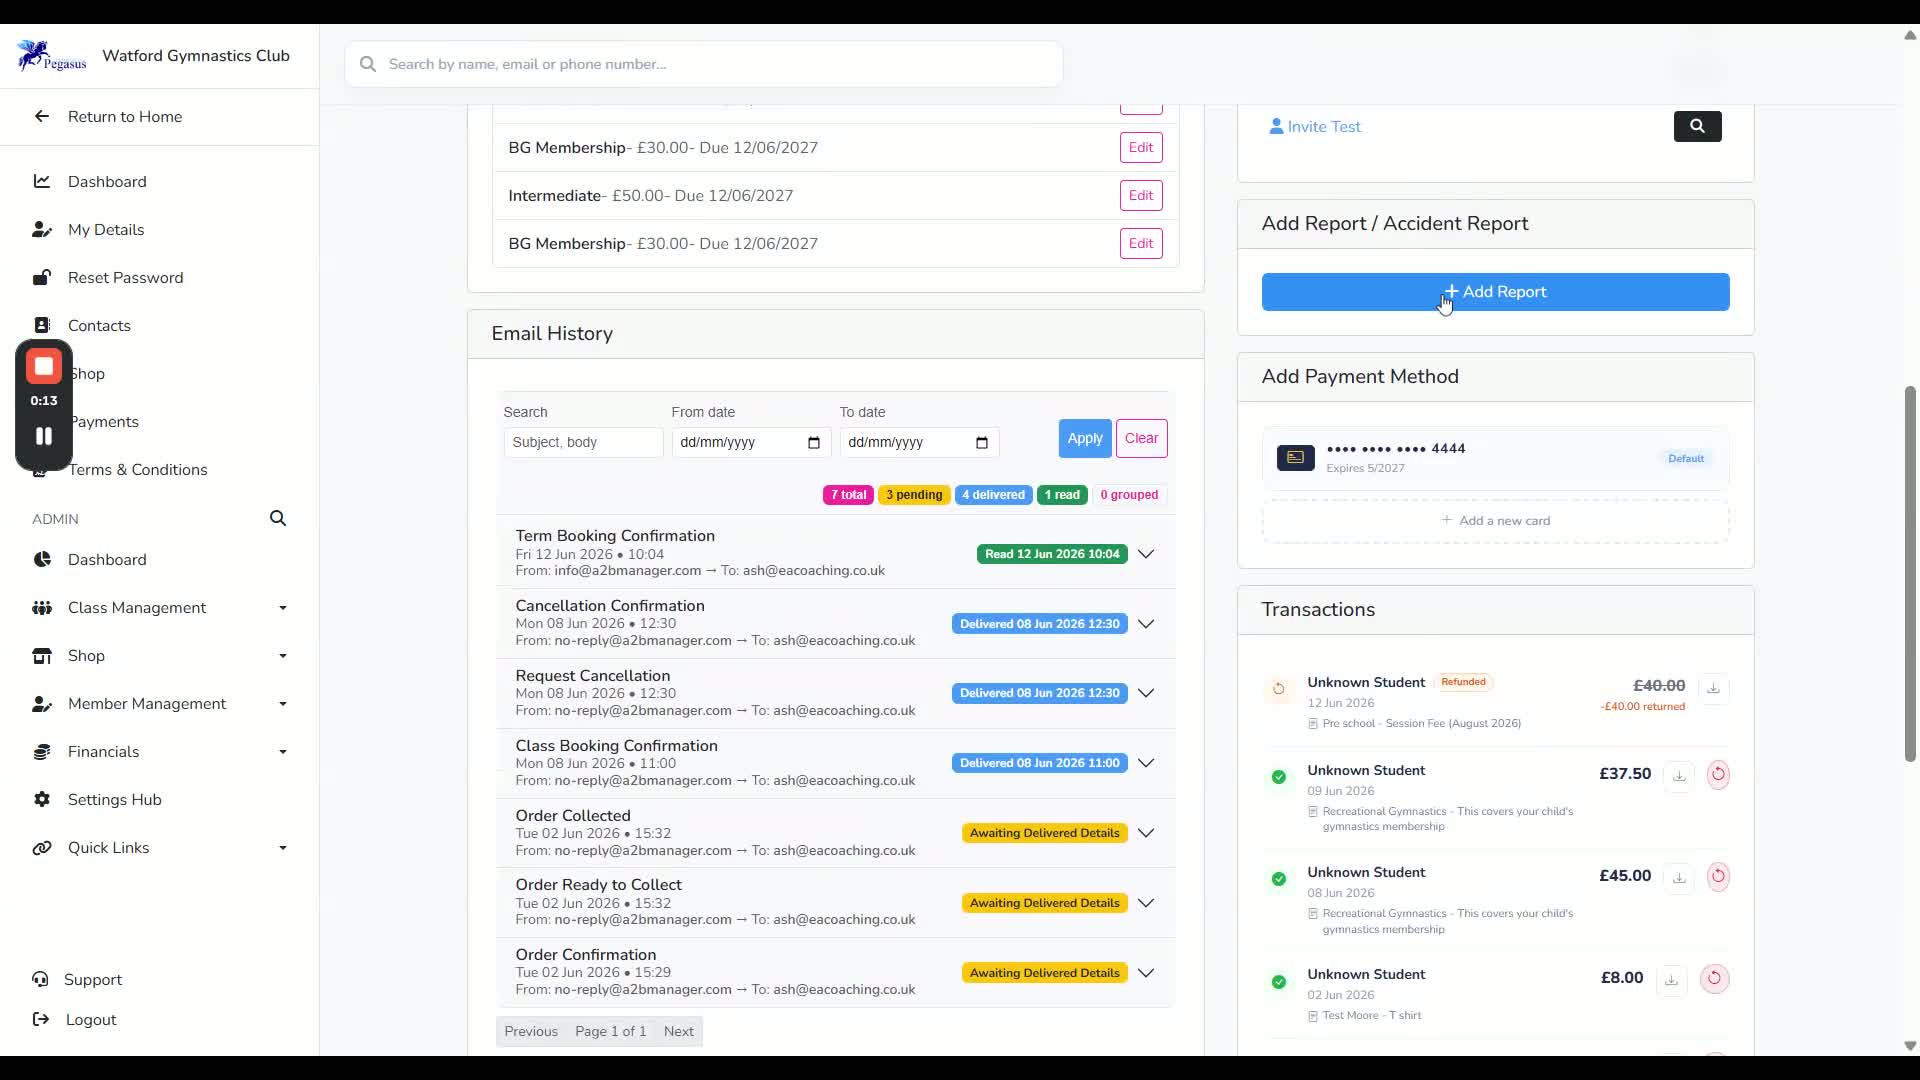This screenshot has width=1920, height=1080.
Task: Download receipt for refunded £40.00 transaction
Action: 1713,688
